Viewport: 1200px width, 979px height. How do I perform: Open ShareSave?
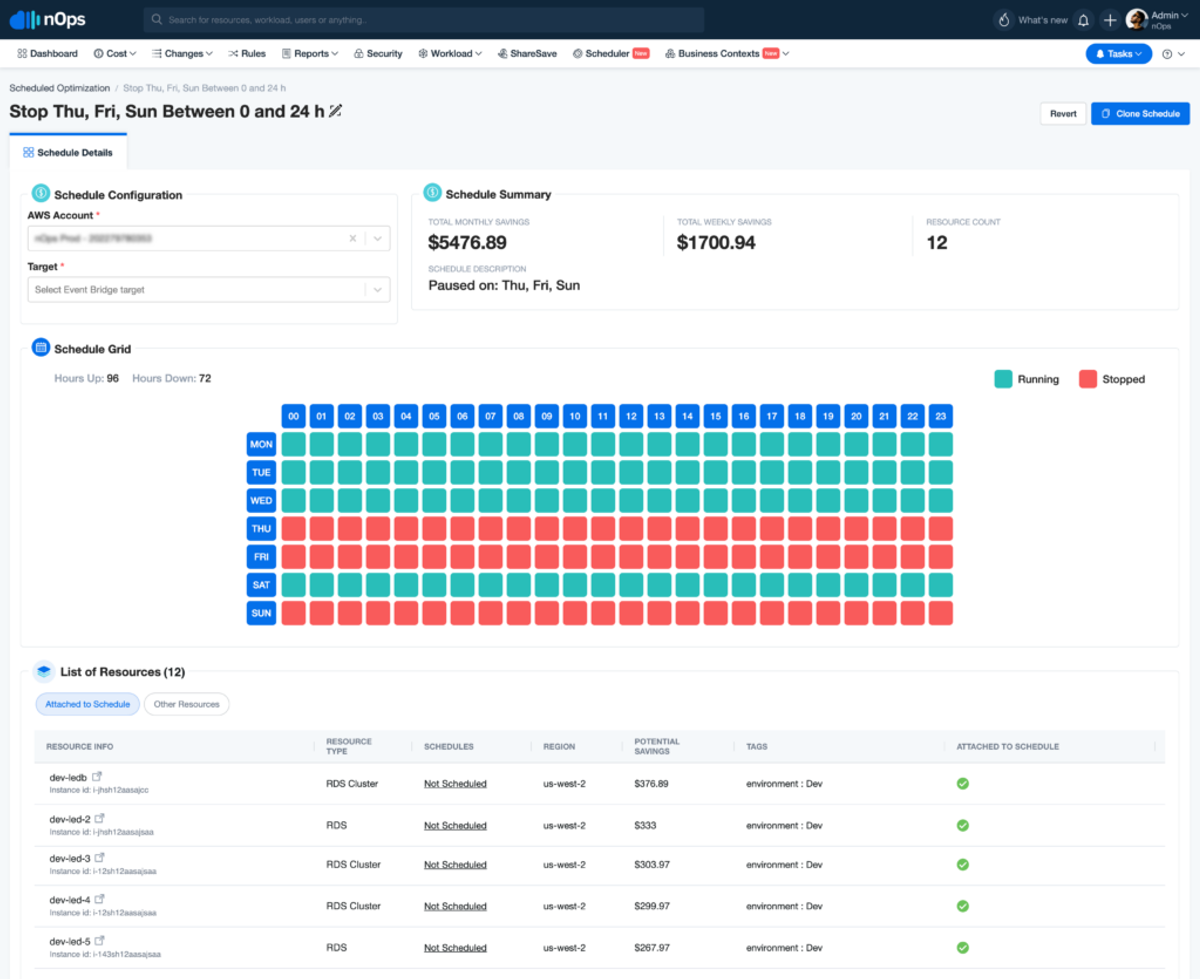coord(527,54)
